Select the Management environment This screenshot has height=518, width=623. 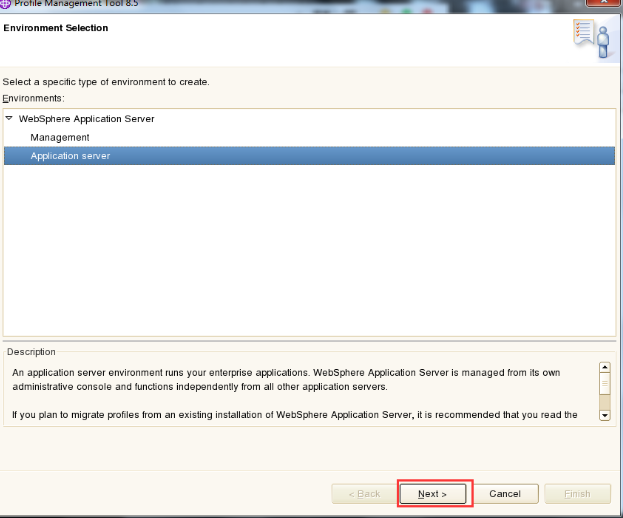[x=60, y=137]
